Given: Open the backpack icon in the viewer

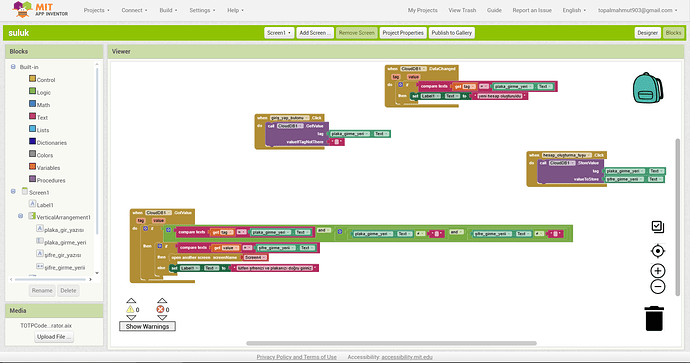Looking at the screenshot, I should pyautogui.click(x=648, y=88).
